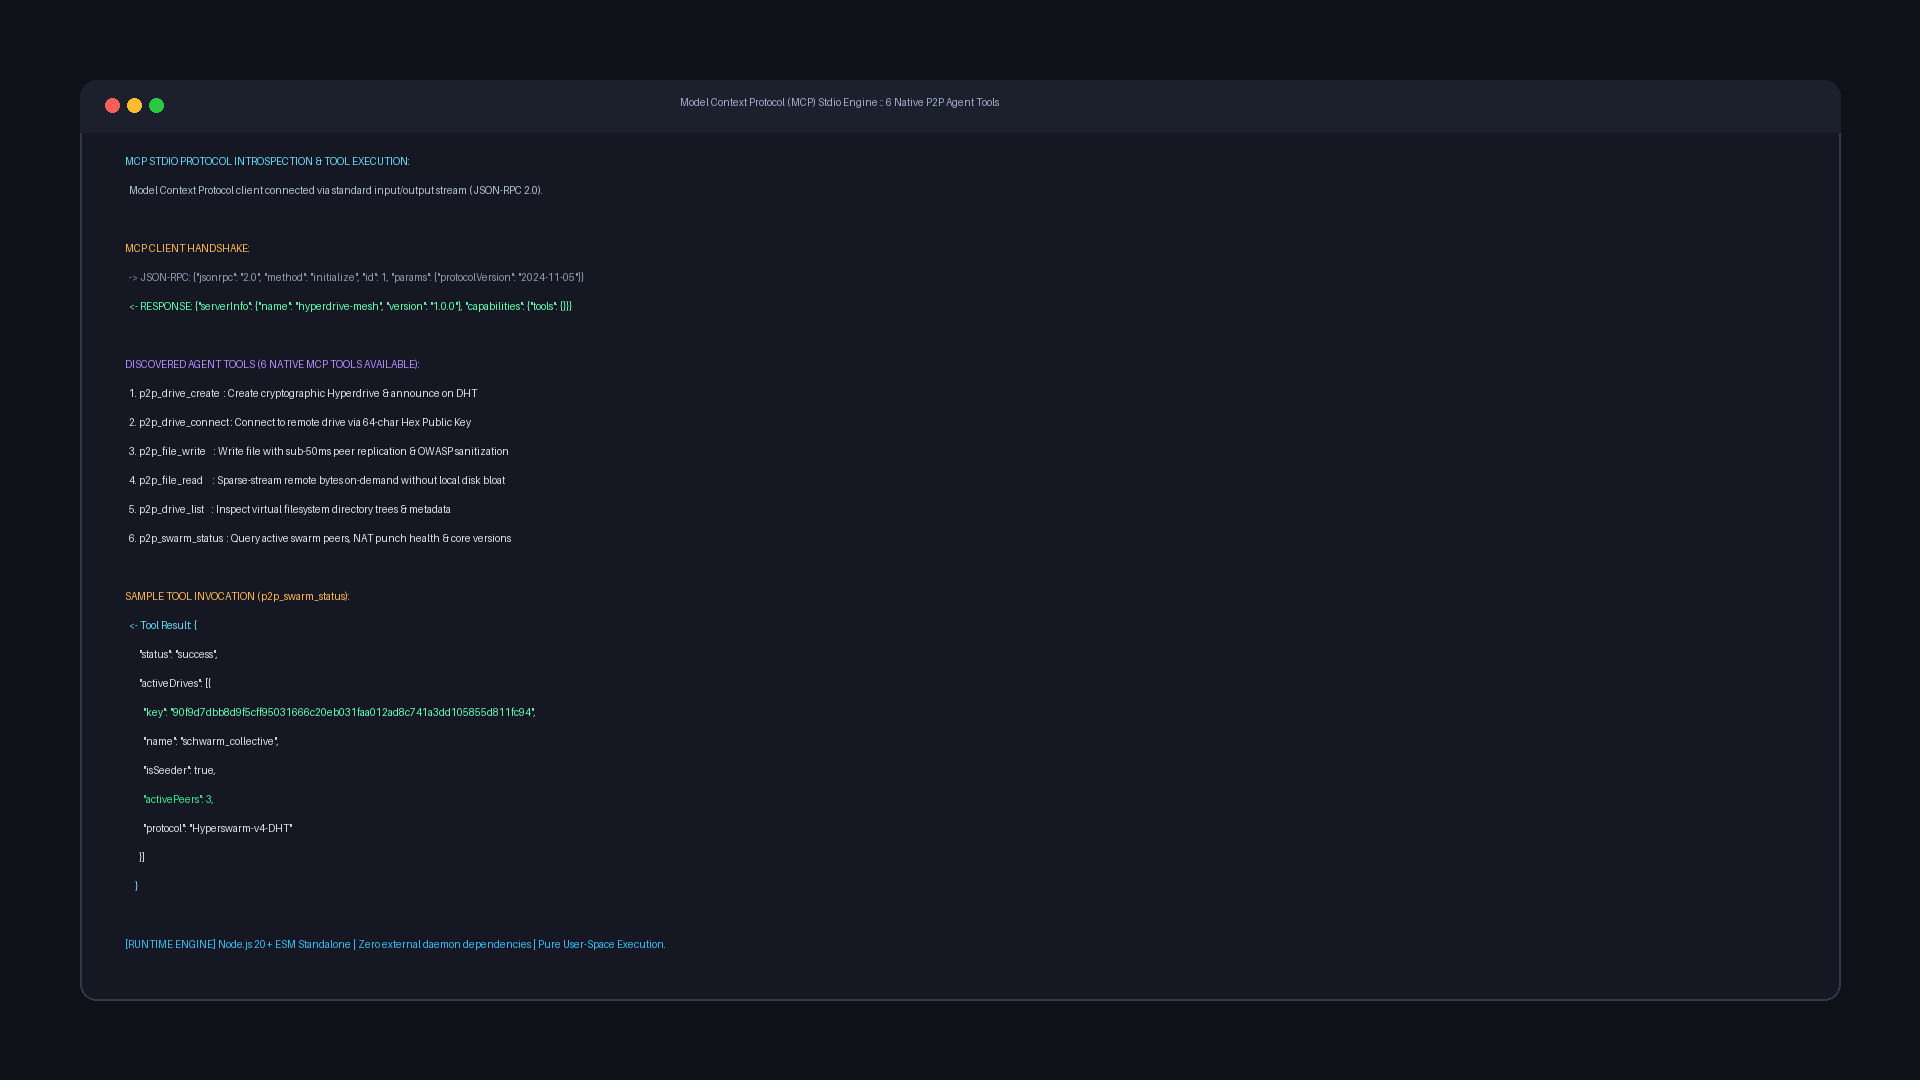Click the p2p_file_write tool row

[x=319, y=452]
